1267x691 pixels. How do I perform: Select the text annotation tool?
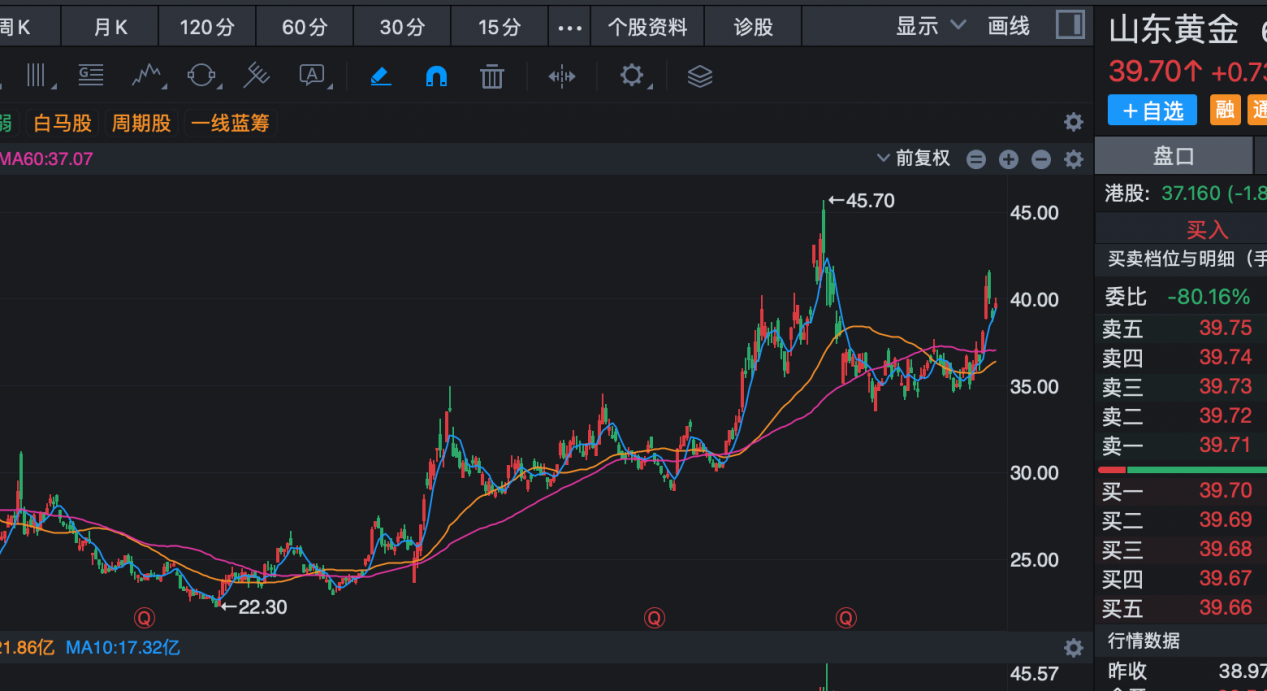314,76
